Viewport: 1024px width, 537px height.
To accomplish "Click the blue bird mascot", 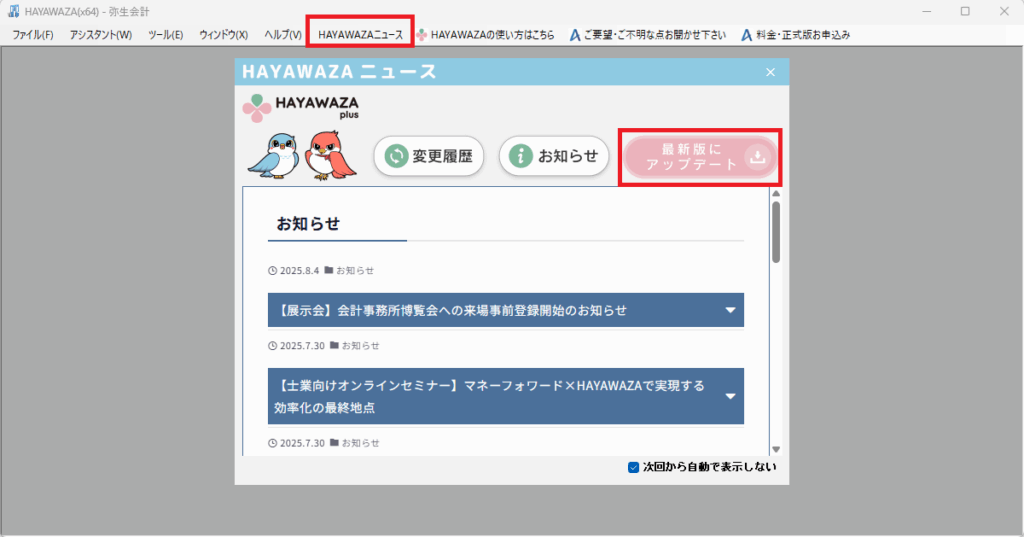I will coord(276,156).
